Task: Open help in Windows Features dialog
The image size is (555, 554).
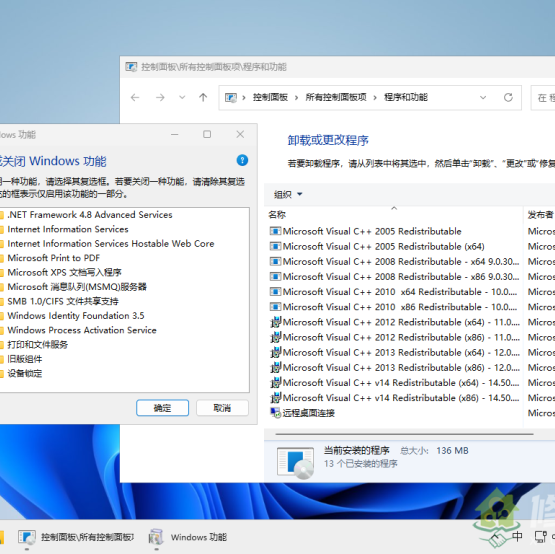Action: point(242,160)
